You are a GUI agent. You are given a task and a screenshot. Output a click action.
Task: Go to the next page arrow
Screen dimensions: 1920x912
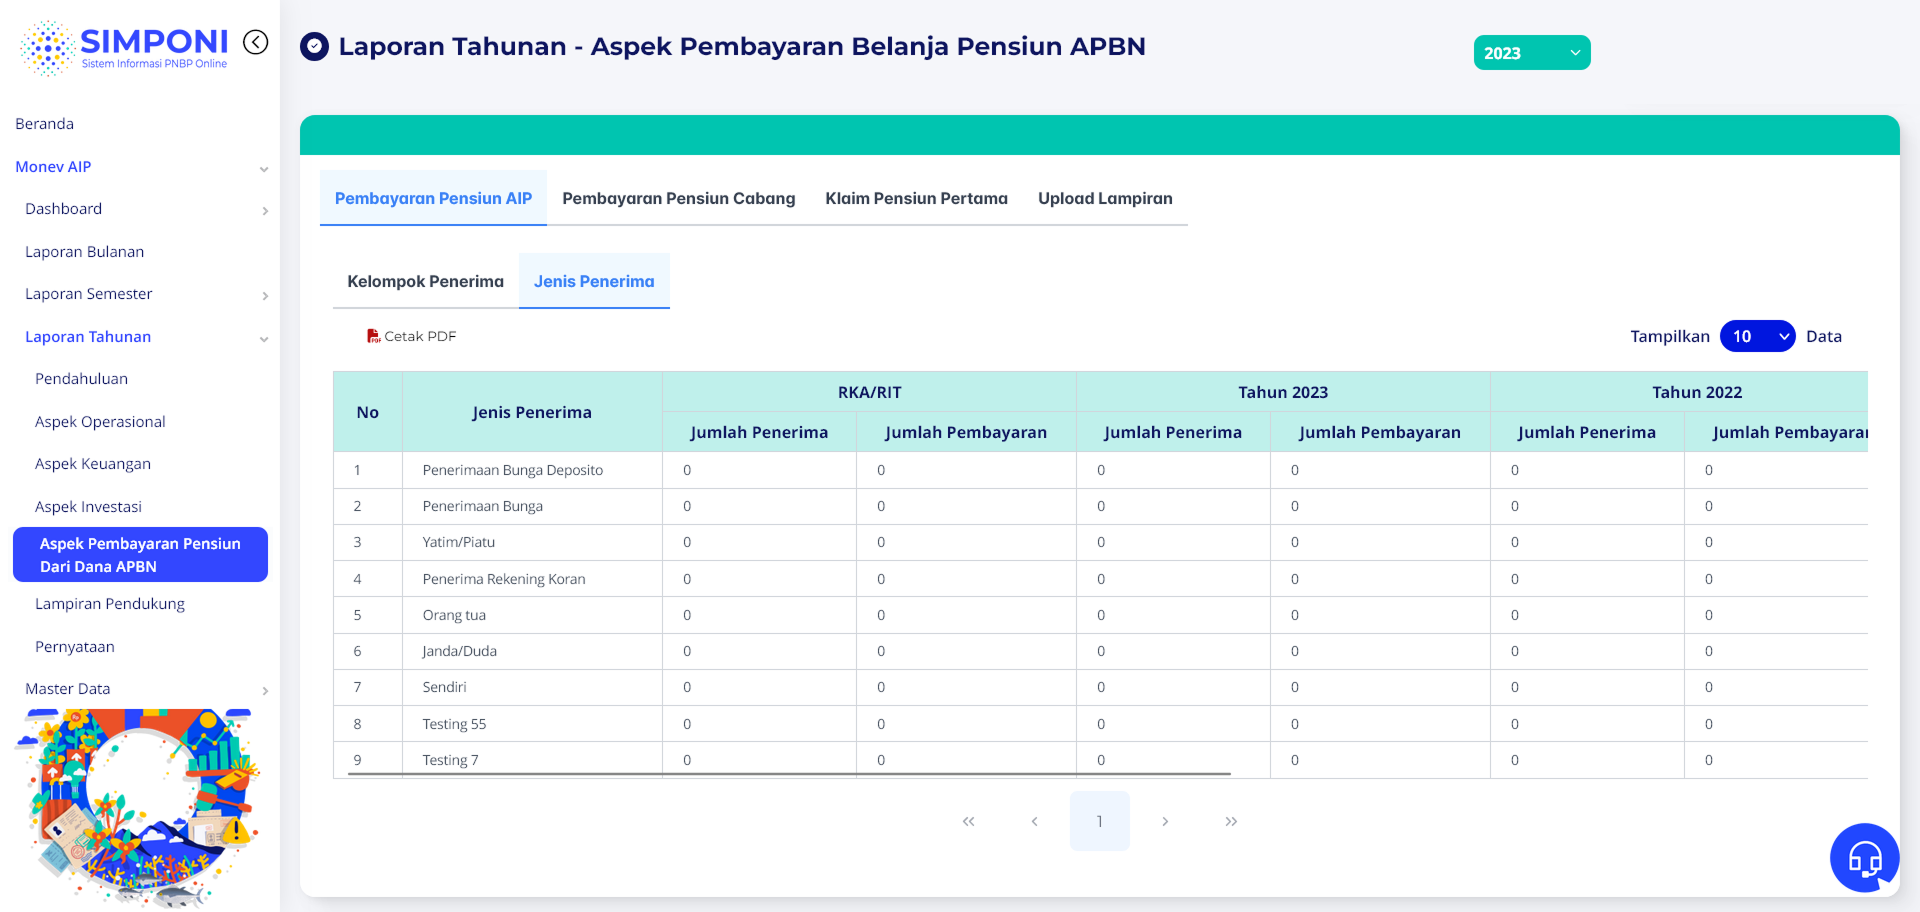point(1165,821)
